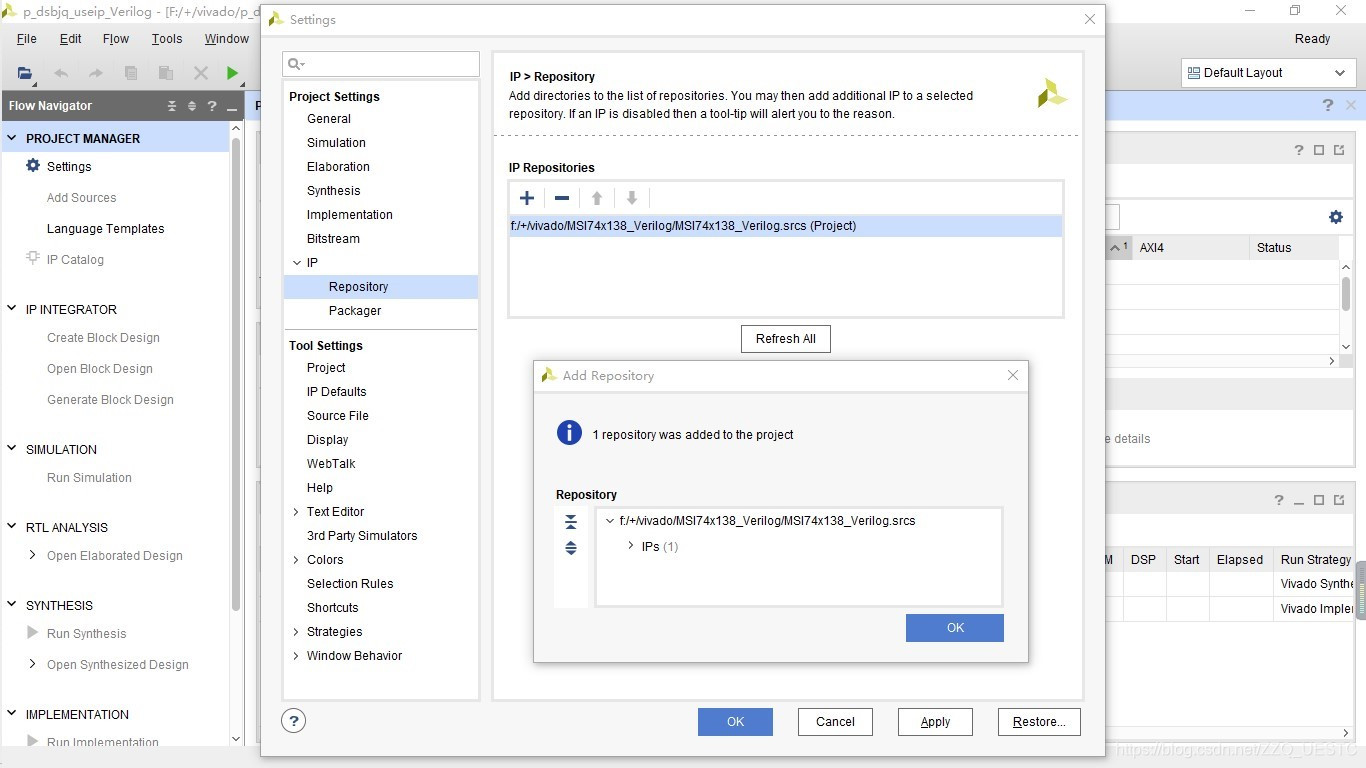Click the Move Up arrow in IP Repositories
The image size is (1366, 768).
[597, 198]
